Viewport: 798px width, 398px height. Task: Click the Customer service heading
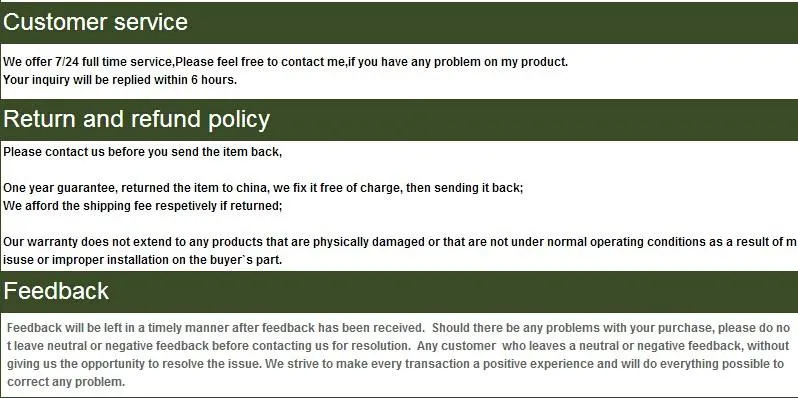(96, 22)
